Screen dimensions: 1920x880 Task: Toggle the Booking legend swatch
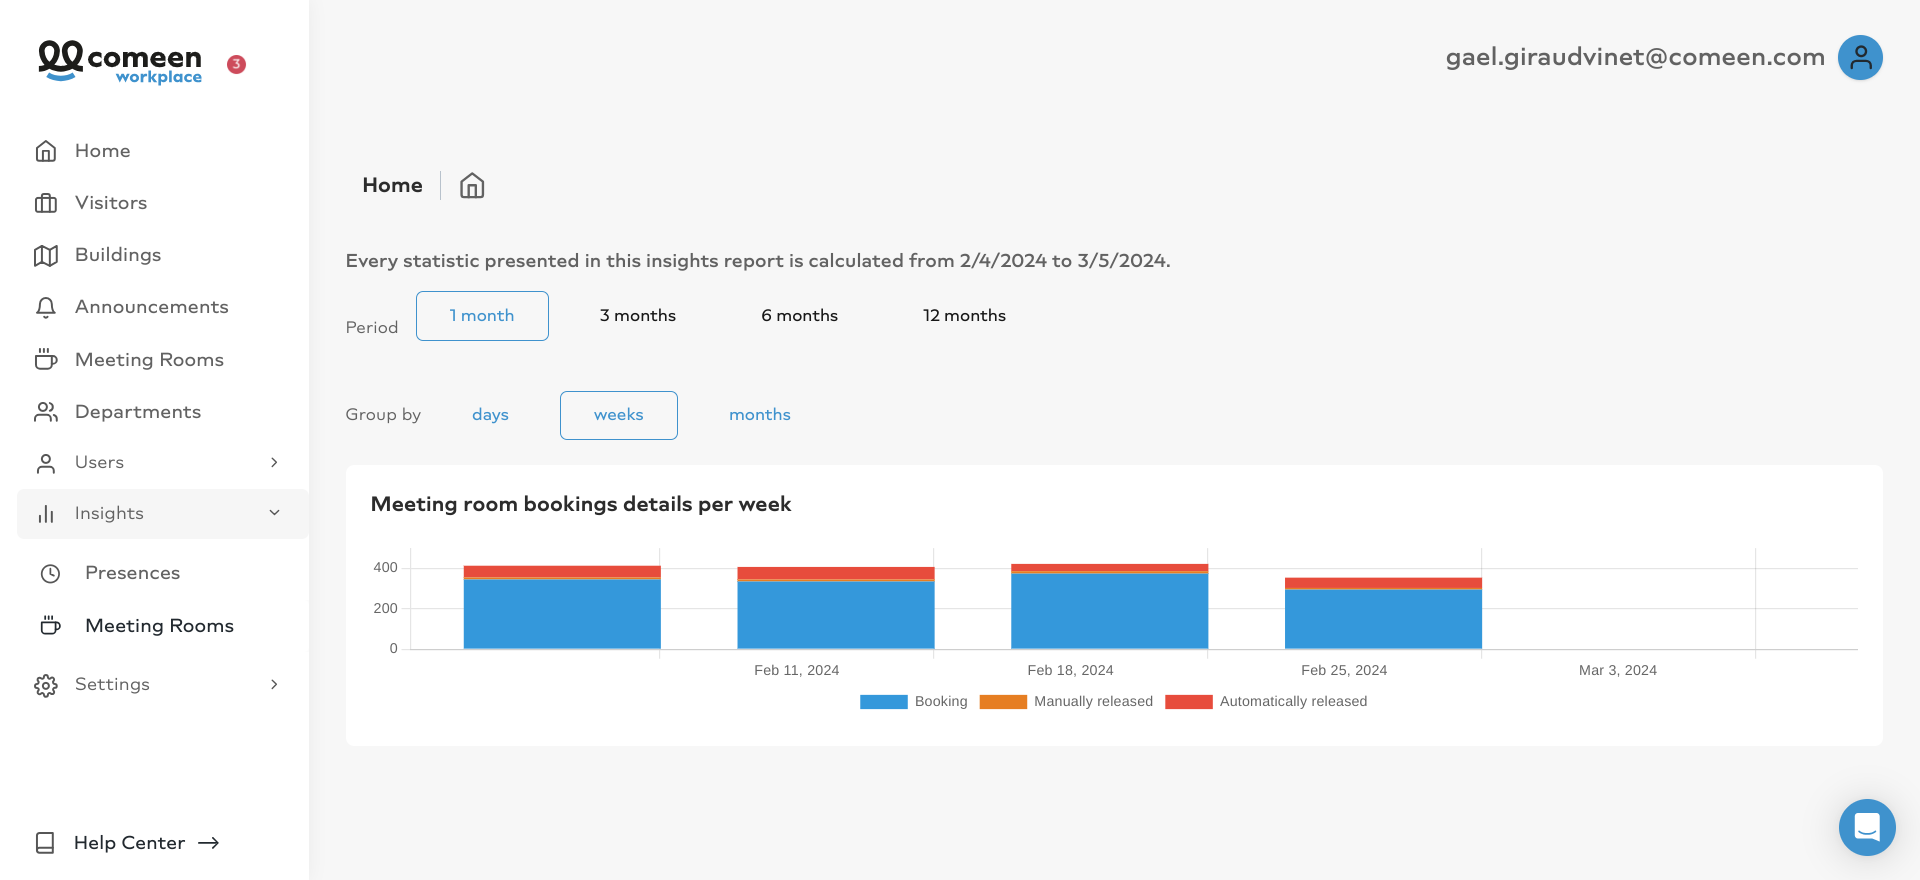884,702
